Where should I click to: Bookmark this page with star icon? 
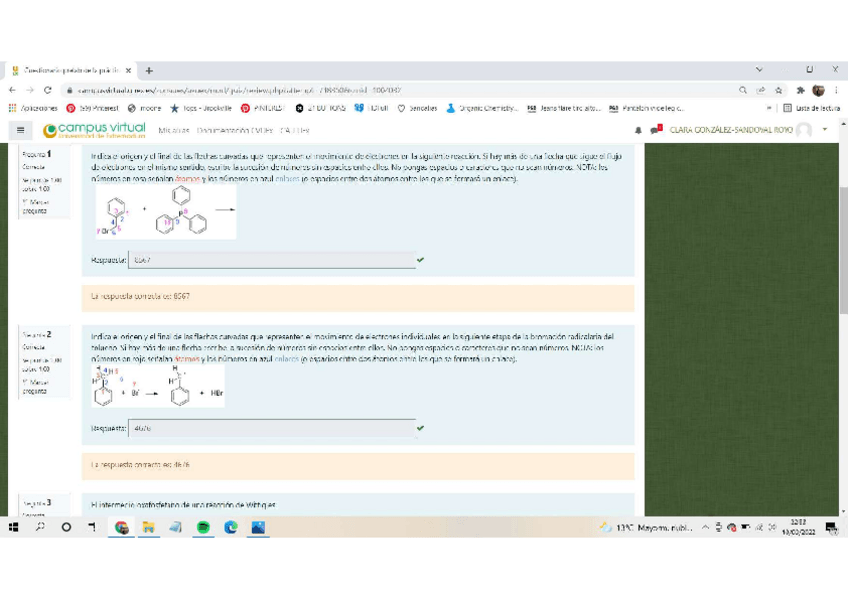tap(778, 90)
